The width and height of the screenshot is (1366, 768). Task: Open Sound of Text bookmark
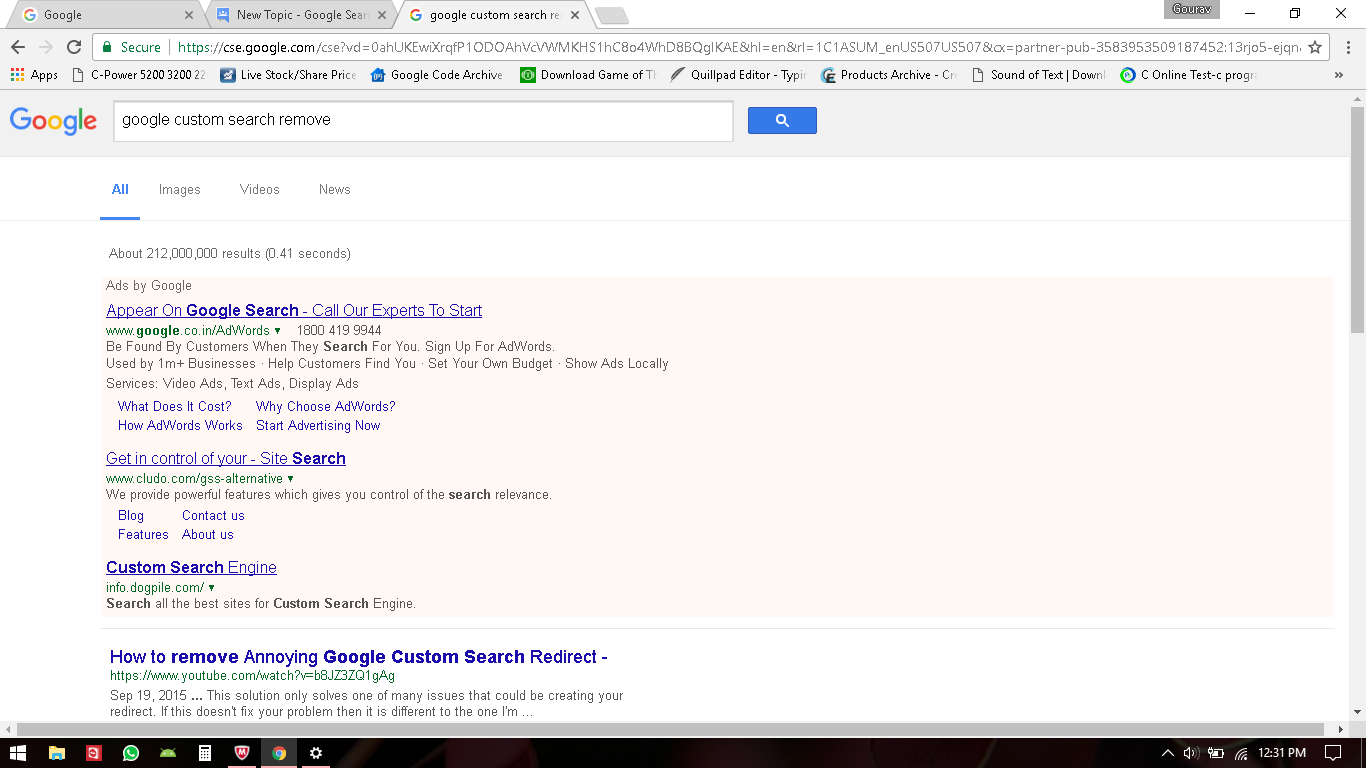tap(1038, 75)
